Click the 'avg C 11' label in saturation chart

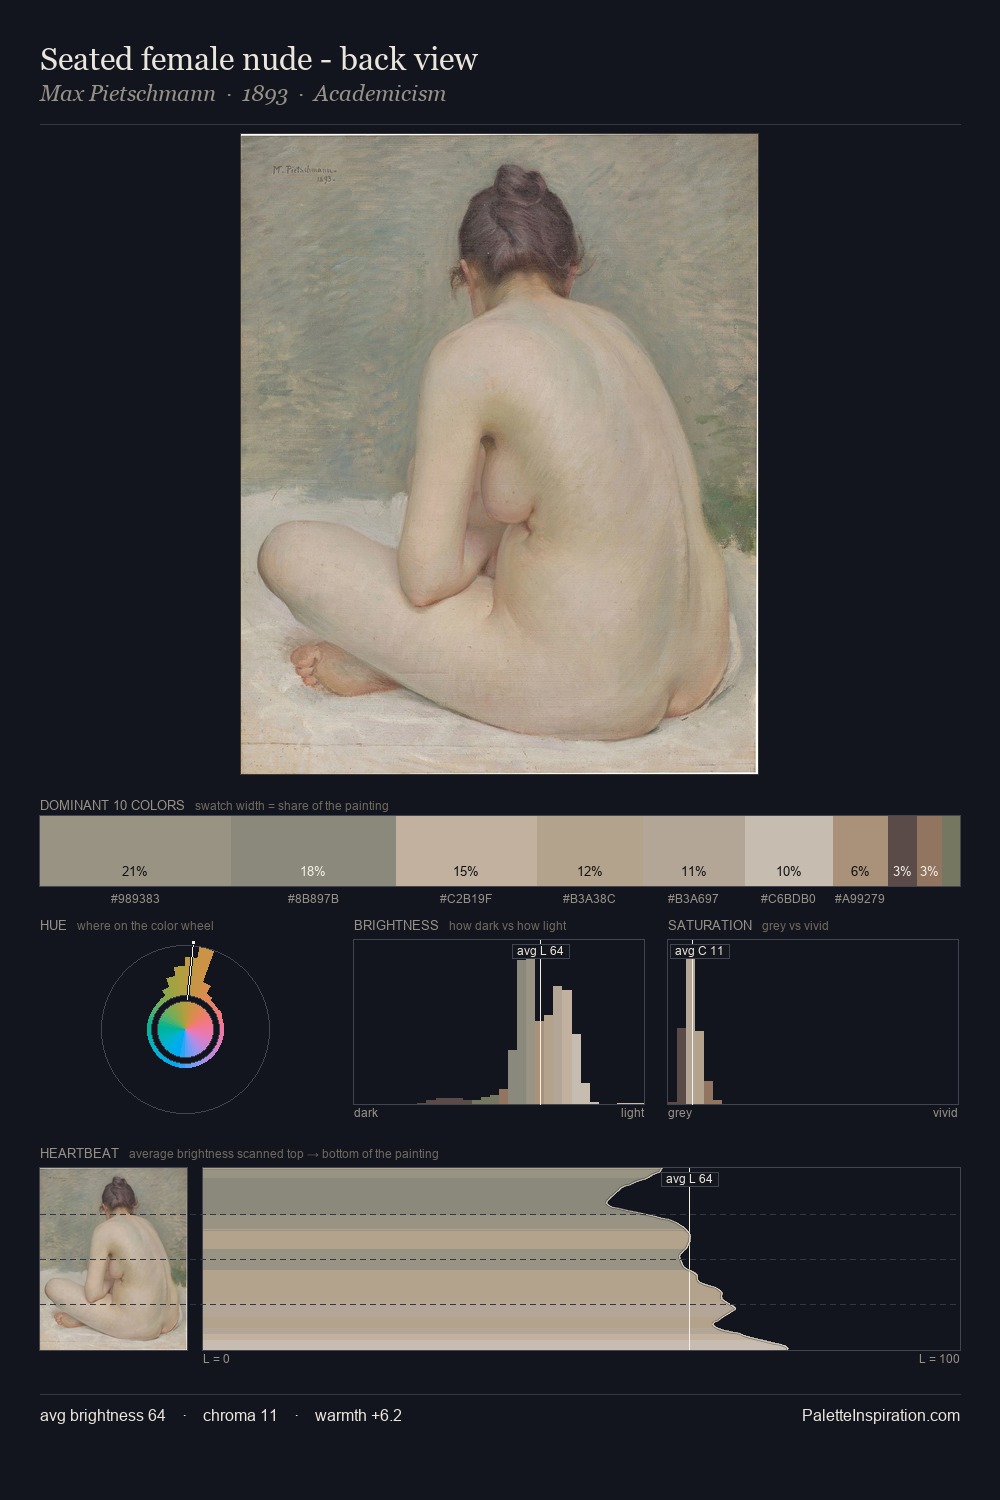699,951
